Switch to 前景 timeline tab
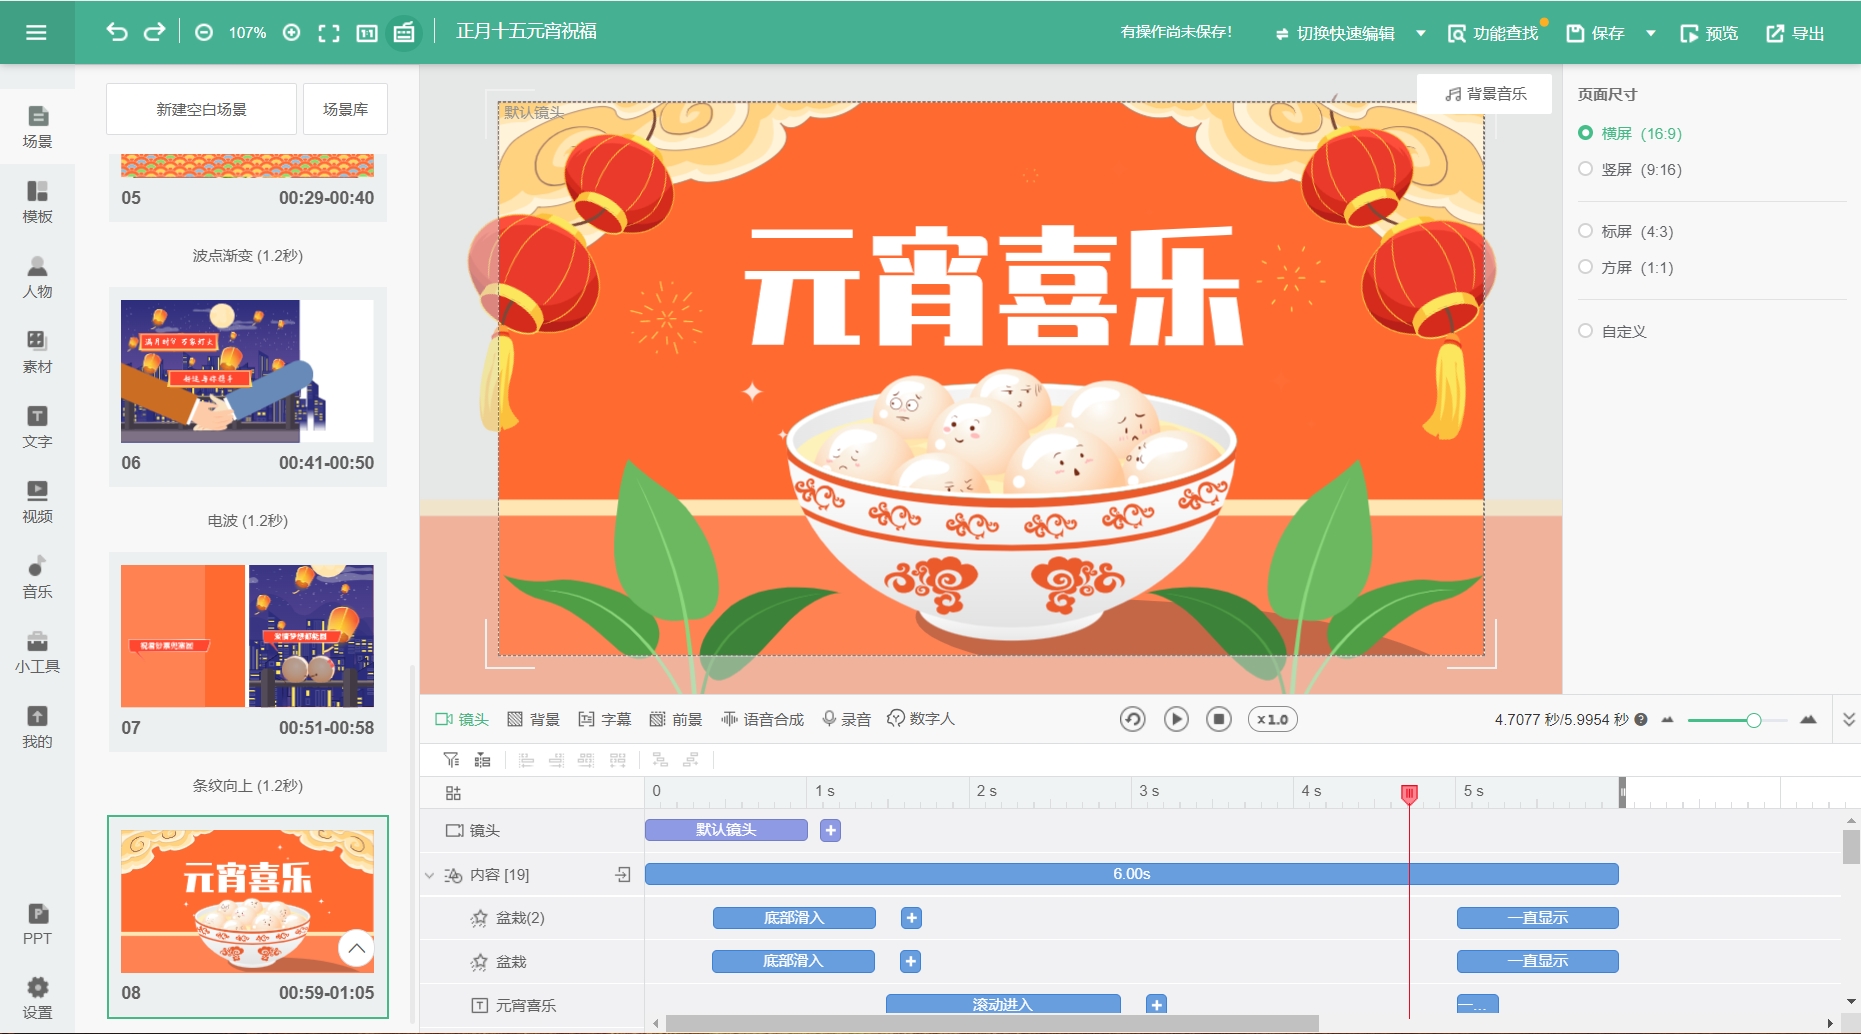Image resolution: width=1861 pixels, height=1034 pixels. (676, 719)
